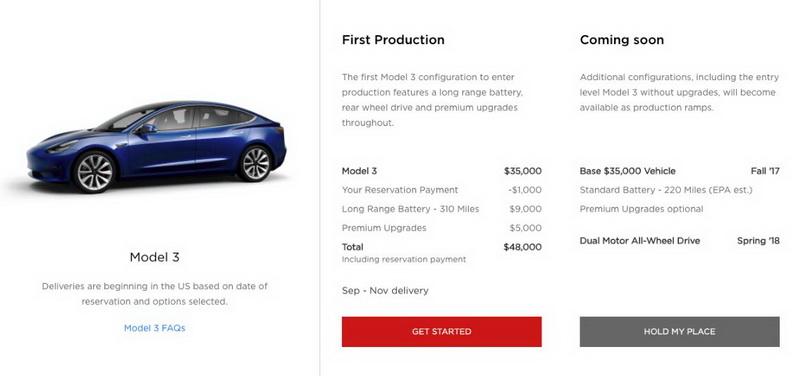Click the Premium Upgrades optional text

point(641,209)
